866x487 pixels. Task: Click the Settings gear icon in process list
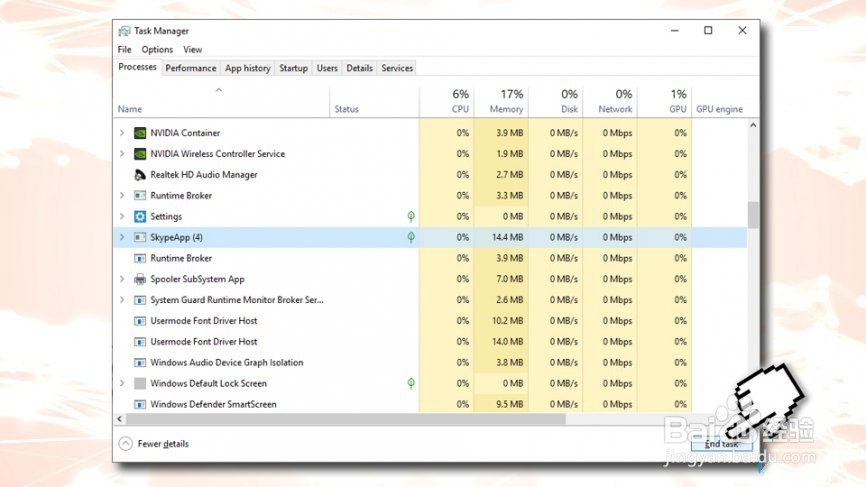coord(140,216)
